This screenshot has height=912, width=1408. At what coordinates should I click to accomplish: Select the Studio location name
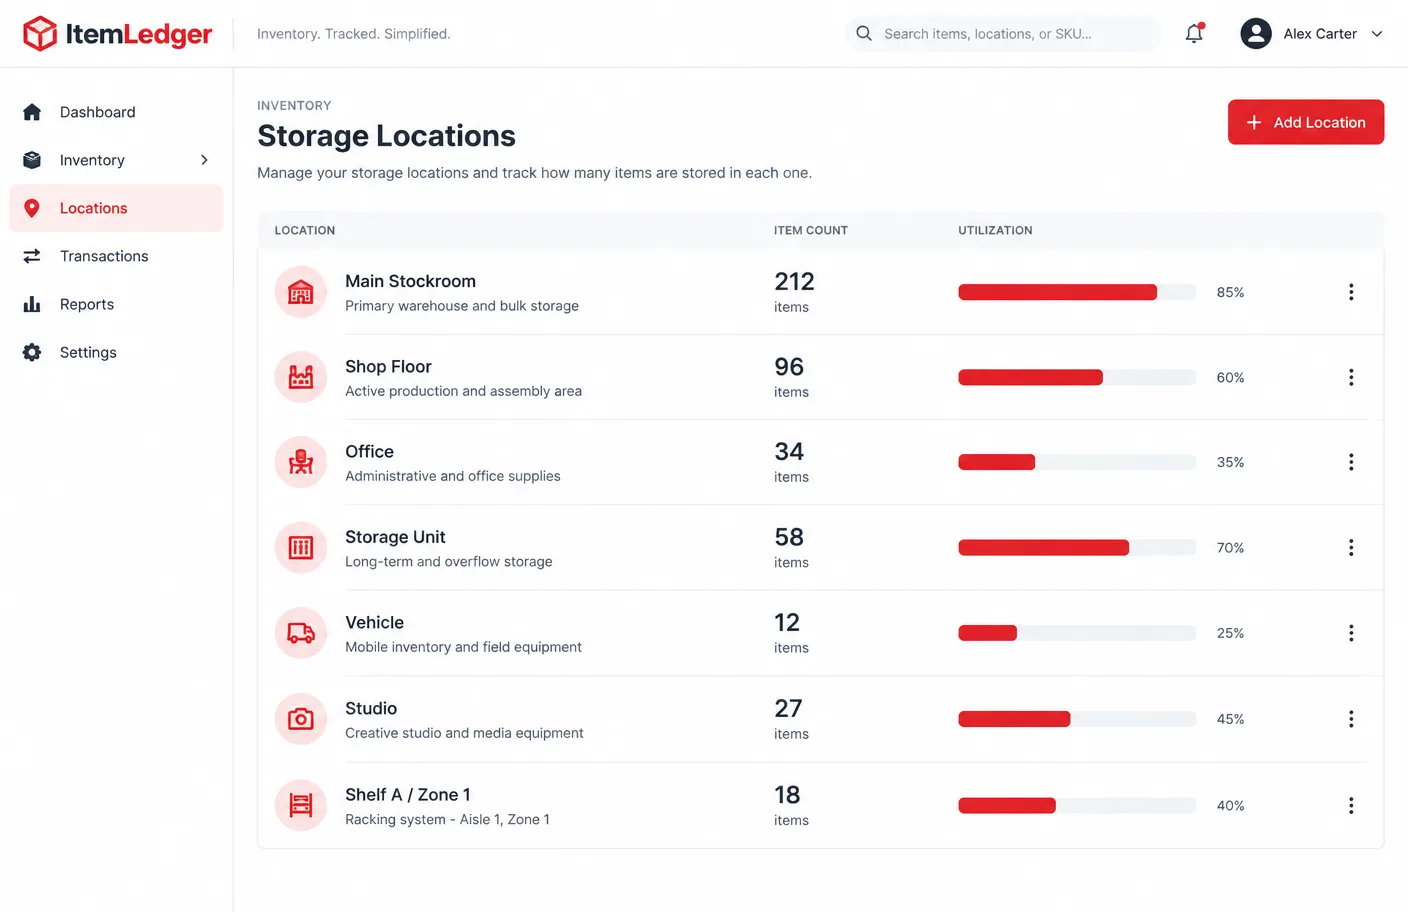371,708
